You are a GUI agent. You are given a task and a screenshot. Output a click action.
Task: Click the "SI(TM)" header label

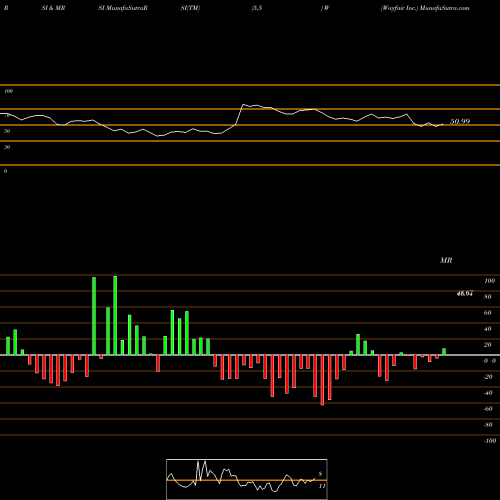click(190, 8)
